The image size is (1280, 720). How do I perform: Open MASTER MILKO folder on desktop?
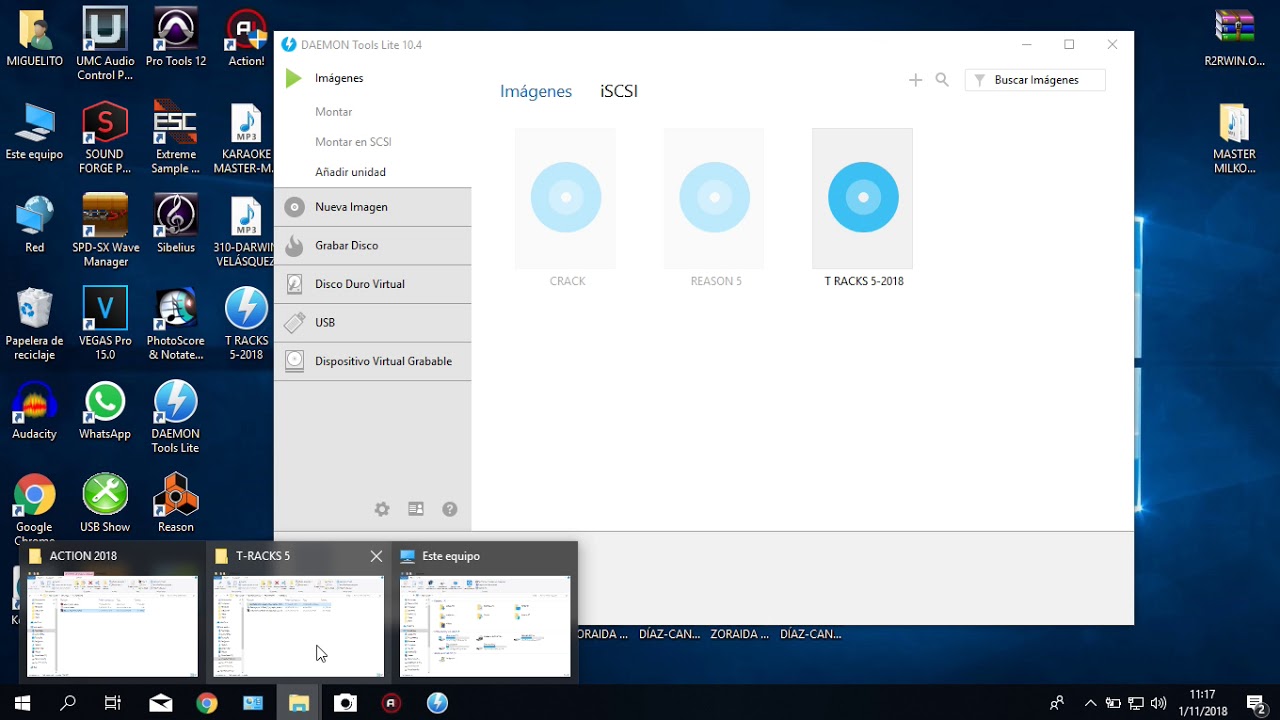[1235, 137]
